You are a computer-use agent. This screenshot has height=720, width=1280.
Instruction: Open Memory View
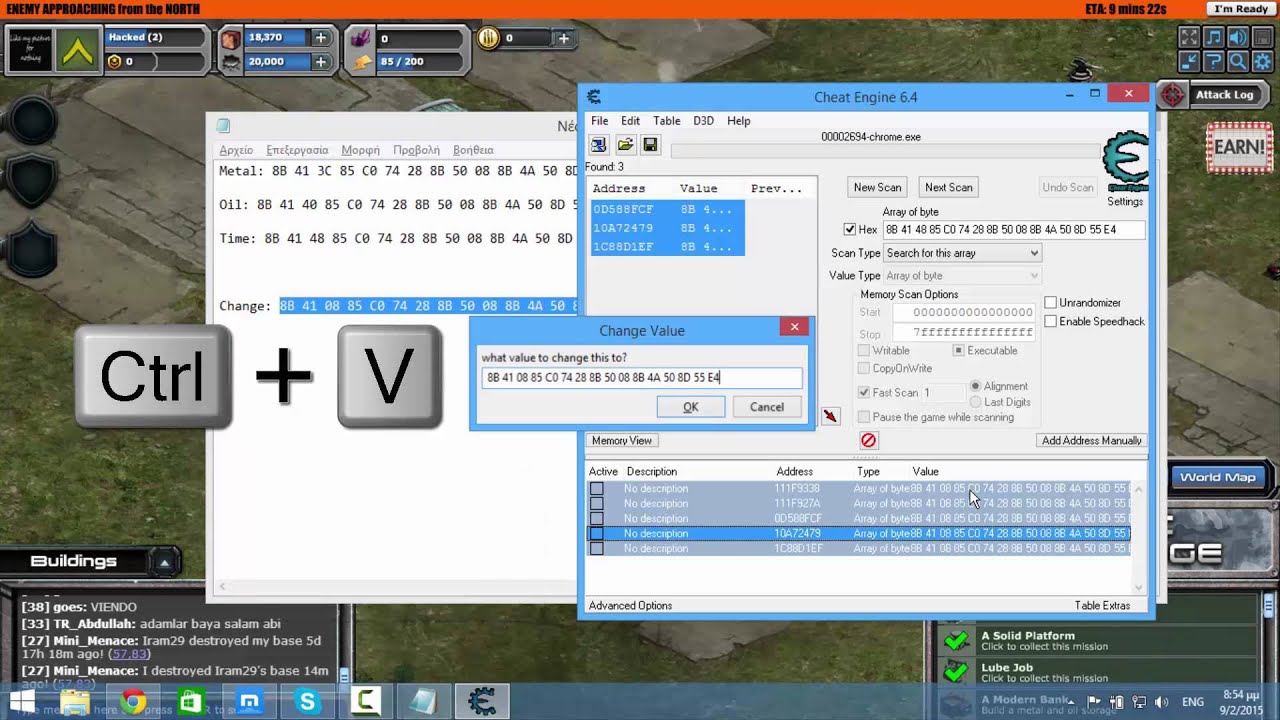pyautogui.click(x=621, y=441)
